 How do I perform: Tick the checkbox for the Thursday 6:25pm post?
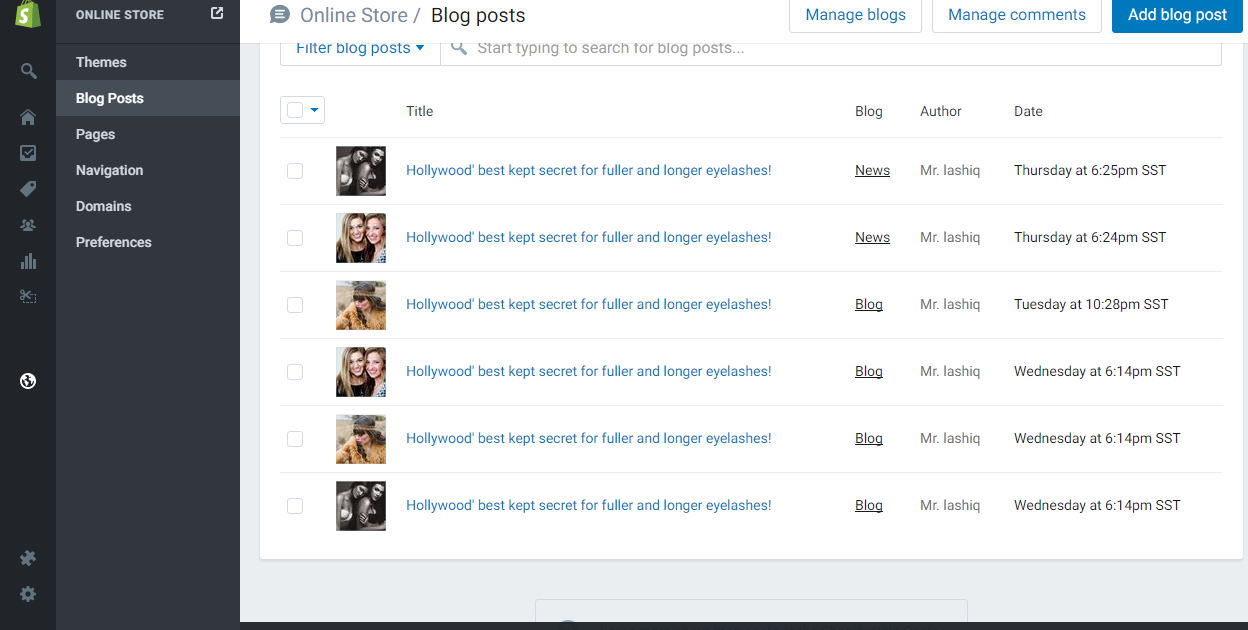[x=295, y=171]
